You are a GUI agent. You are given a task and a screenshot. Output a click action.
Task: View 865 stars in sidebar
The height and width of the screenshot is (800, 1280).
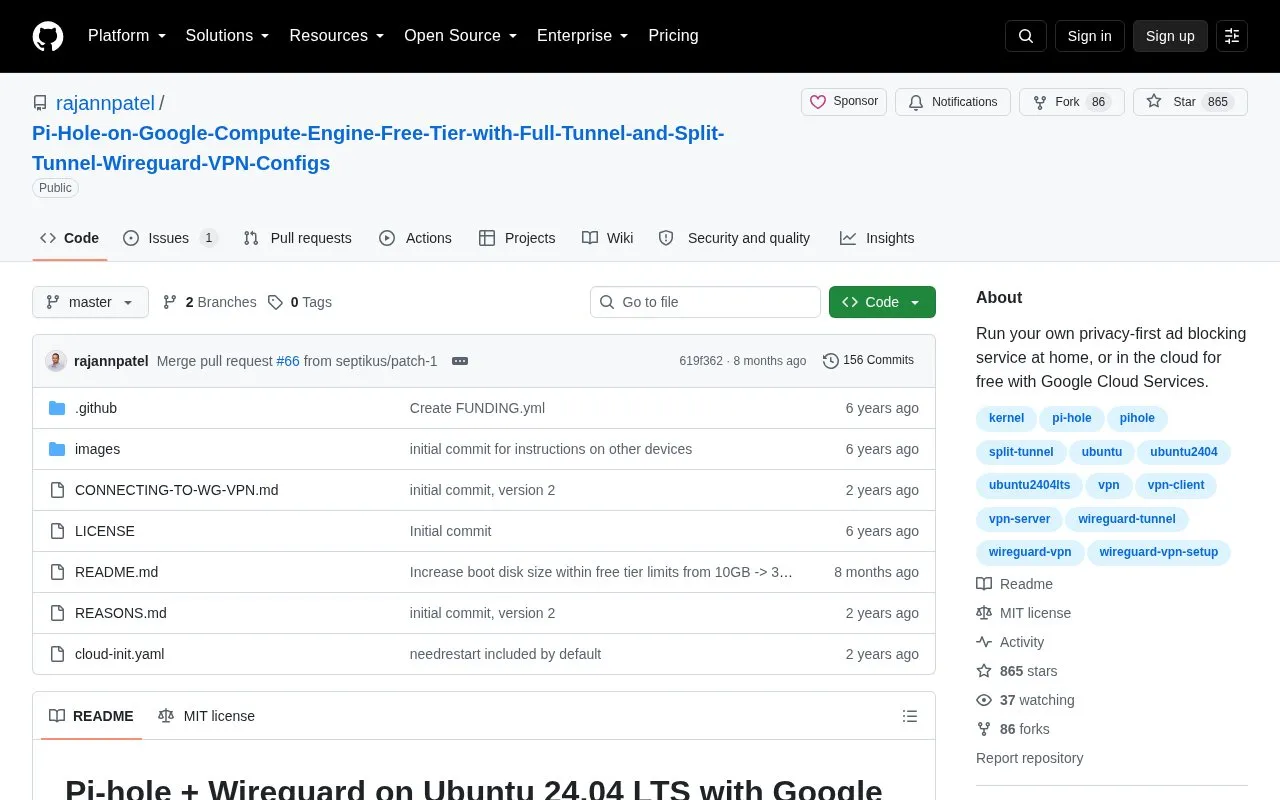point(1017,671)
